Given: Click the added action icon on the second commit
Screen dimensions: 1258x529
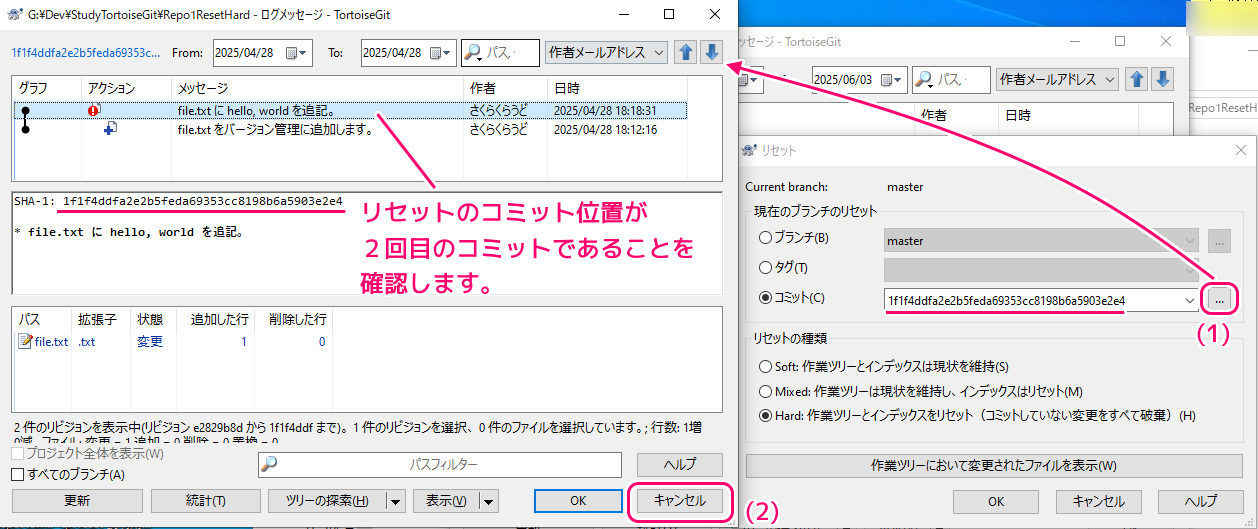Looking at the screenshot, I should (x=110, y=129).
